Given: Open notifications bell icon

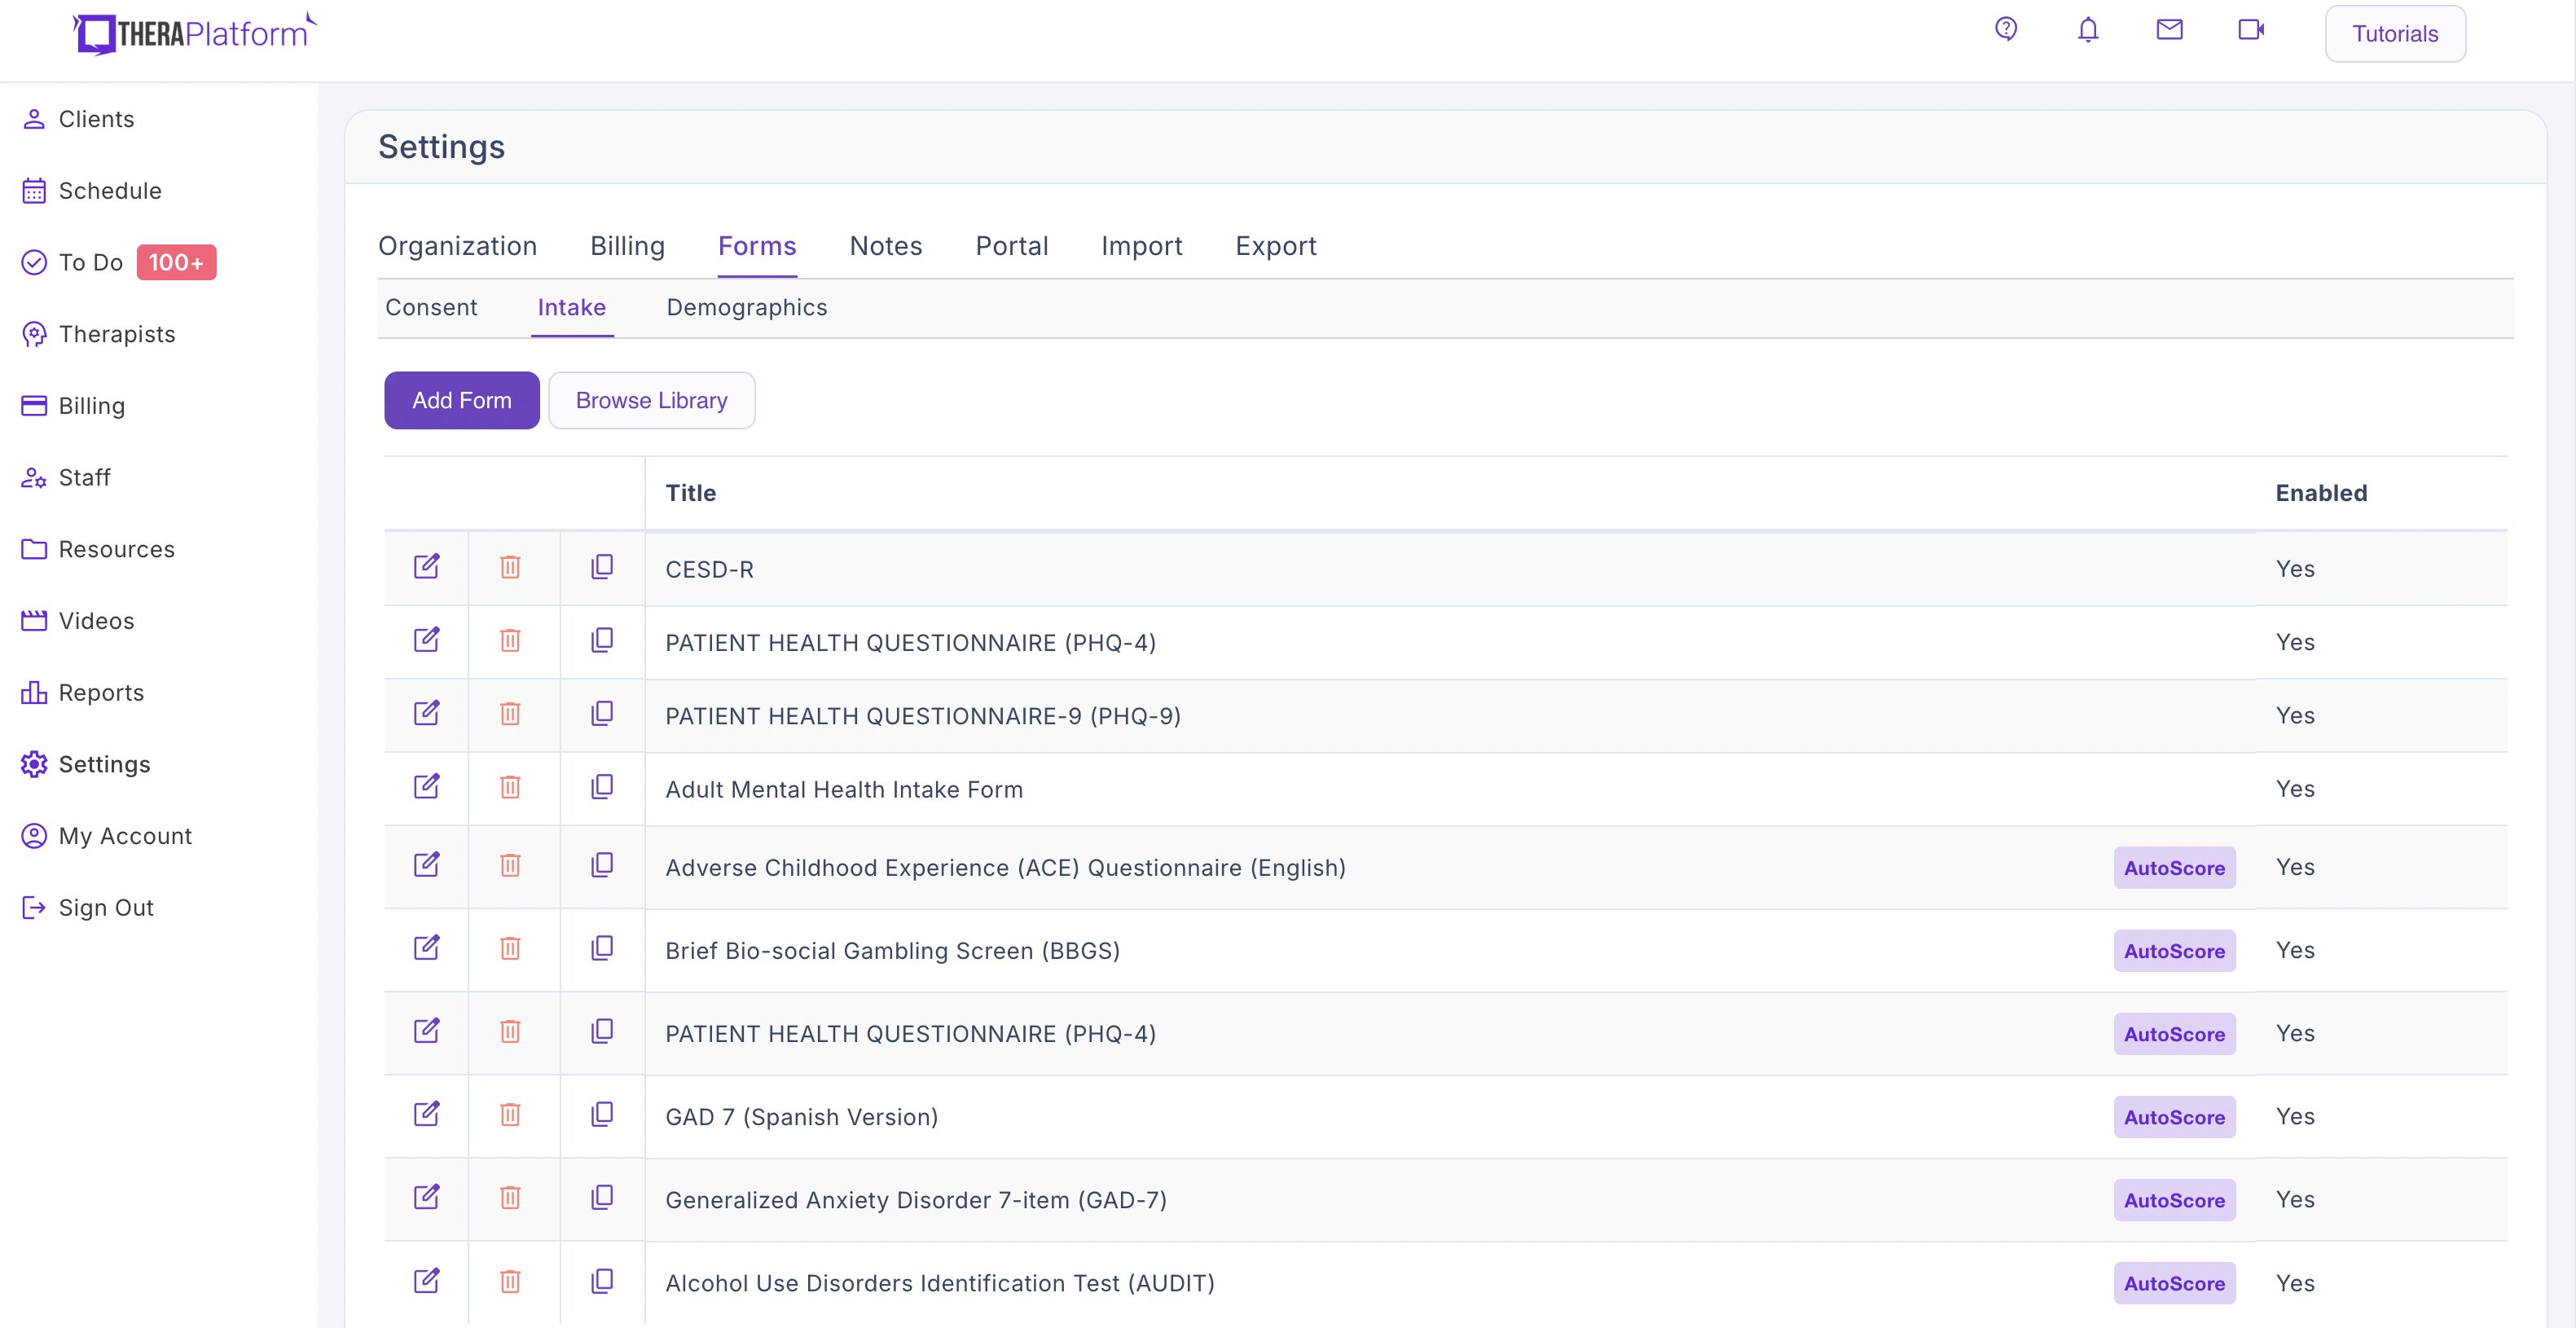Looking at the screenshot, I should [x=2087, y=30].
